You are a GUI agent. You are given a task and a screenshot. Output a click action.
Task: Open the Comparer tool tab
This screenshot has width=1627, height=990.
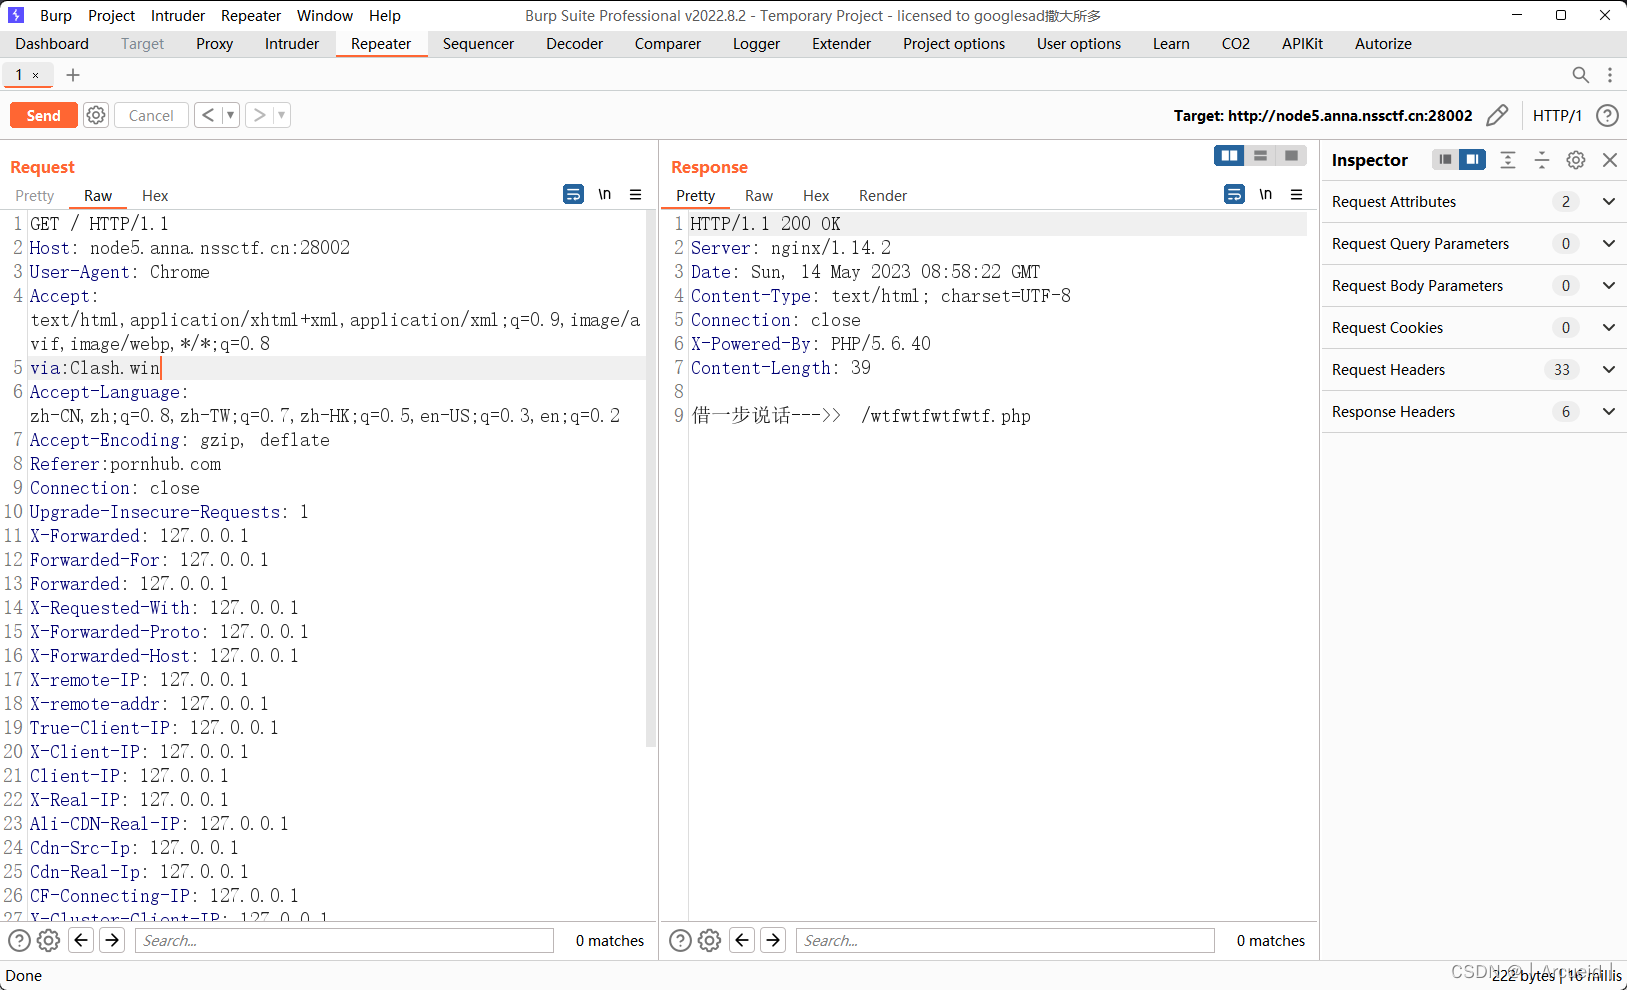coord(668,44)
